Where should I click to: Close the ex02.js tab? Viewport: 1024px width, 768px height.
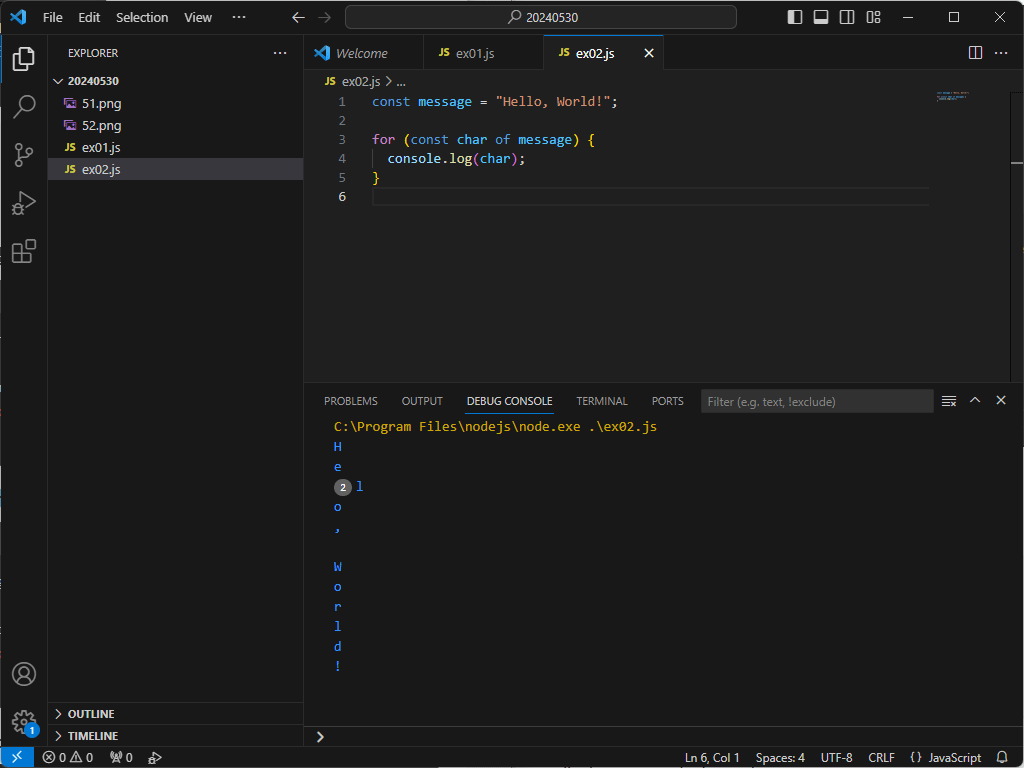tap(649, 53)
